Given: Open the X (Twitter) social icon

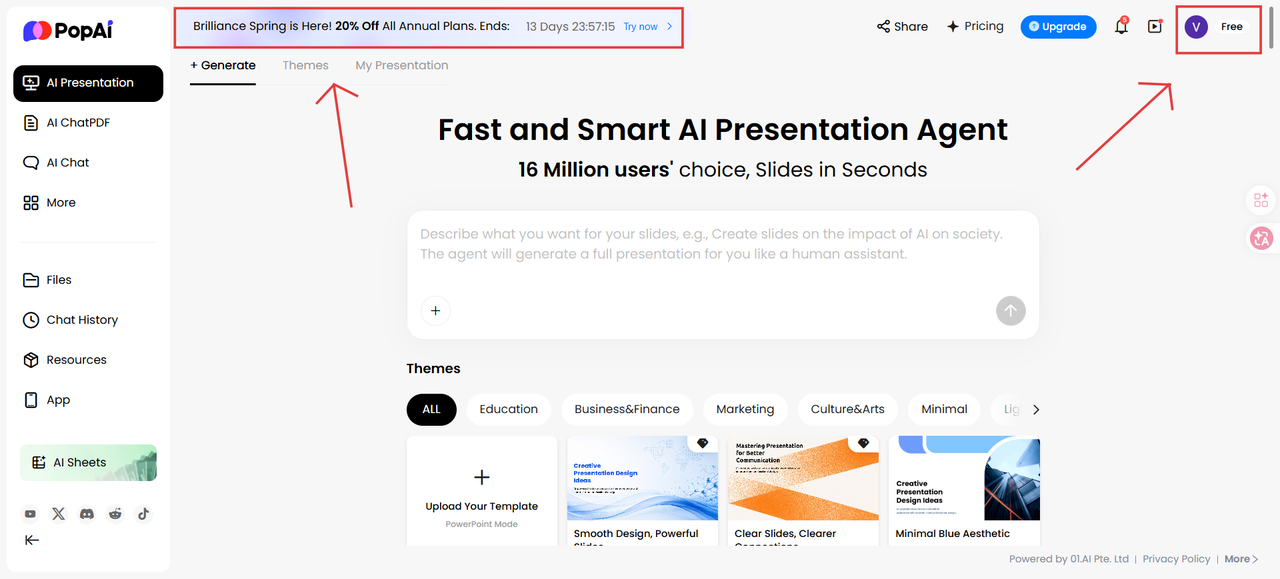Looking at the screenshot, I should pyautogui.click(x=59, y=514).
